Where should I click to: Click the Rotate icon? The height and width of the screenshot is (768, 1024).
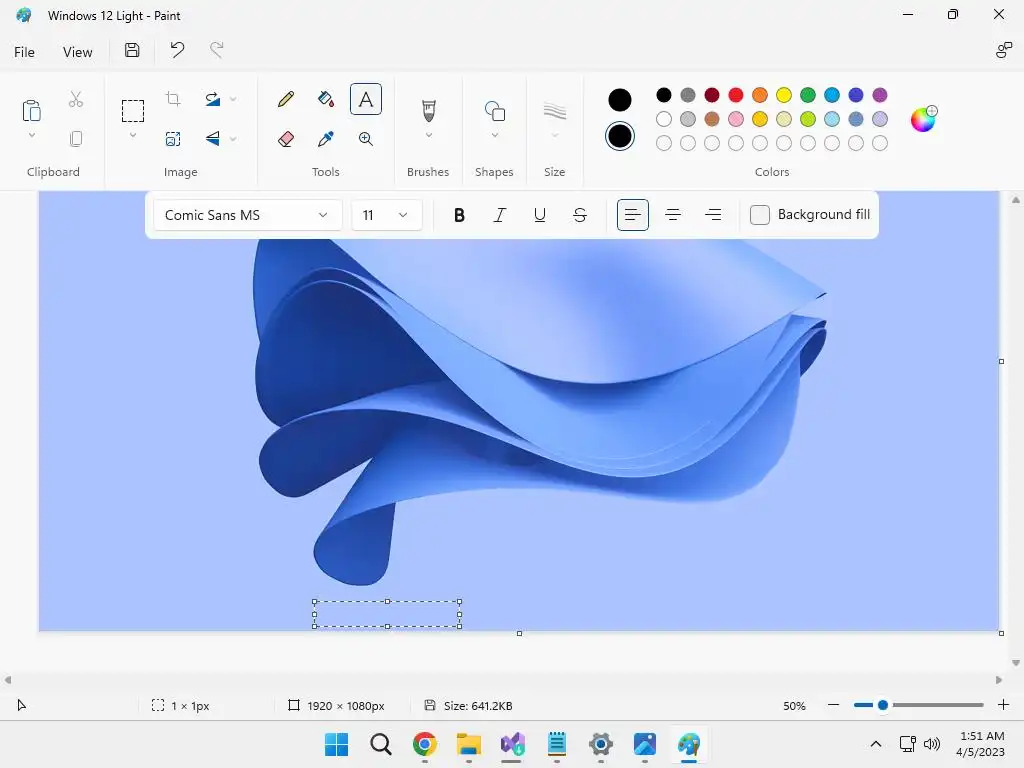coord(213,99)
